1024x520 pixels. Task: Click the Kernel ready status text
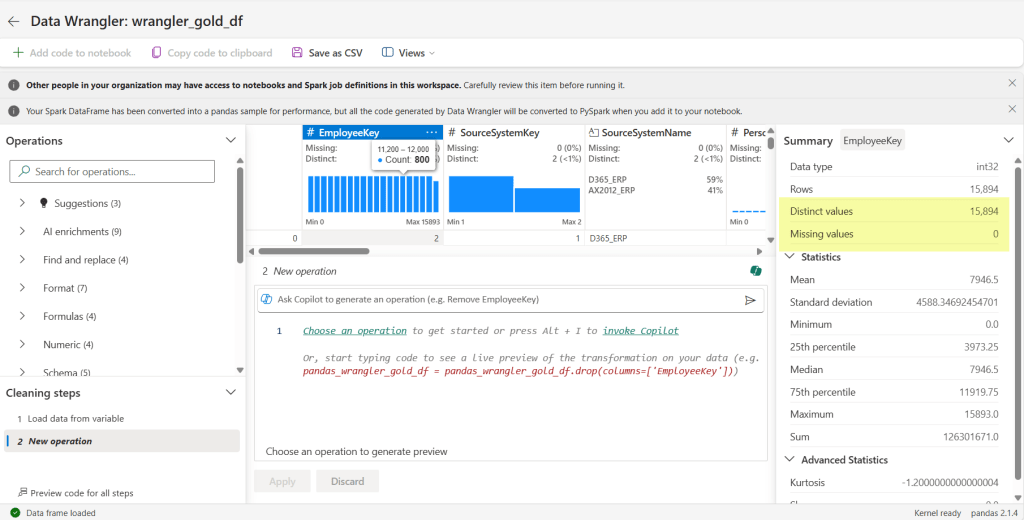[938, 513]
